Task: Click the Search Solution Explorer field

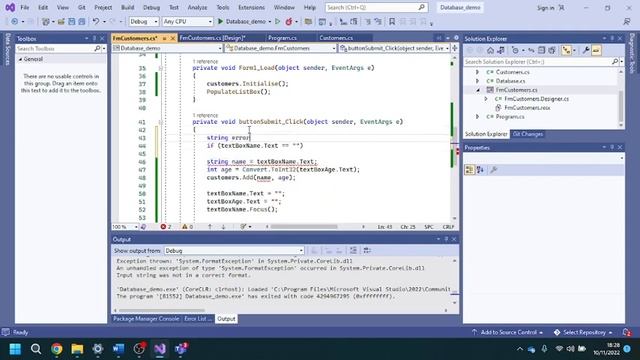Action: pos(538,62)
